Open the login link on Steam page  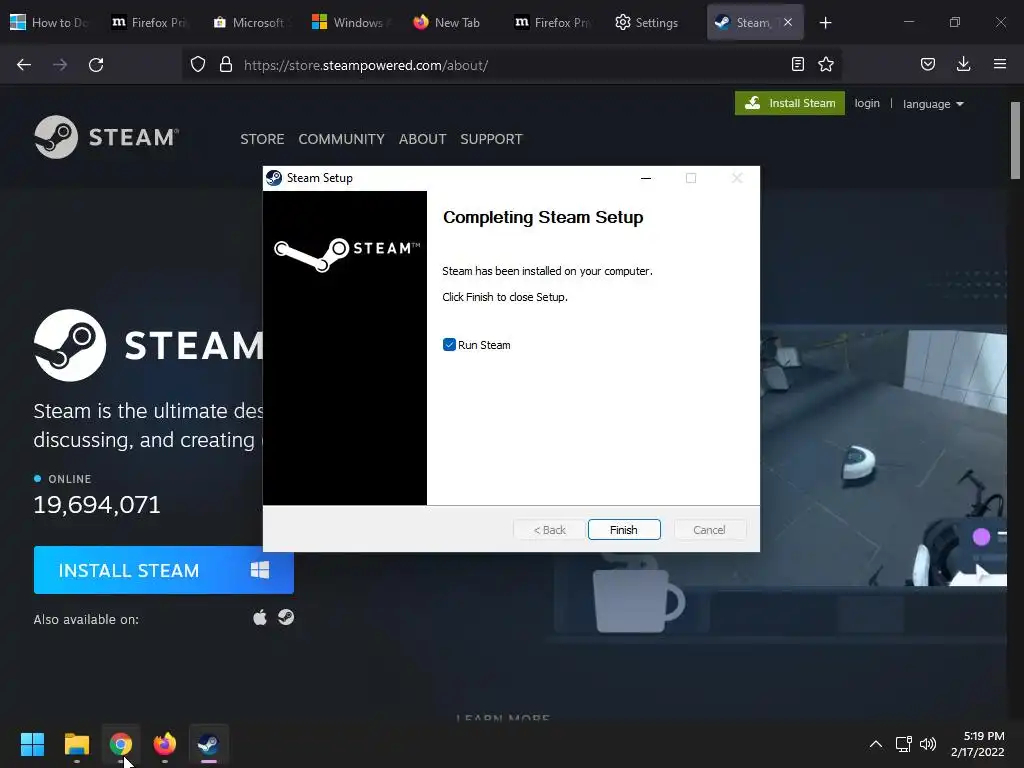pos(867,103)
